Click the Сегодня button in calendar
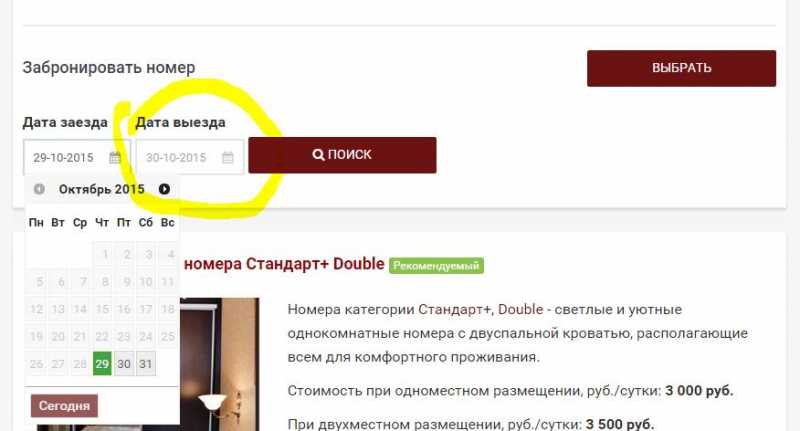The height and width of the screenshot is (431, 800). pyautogui.click(x=64, y=406)
